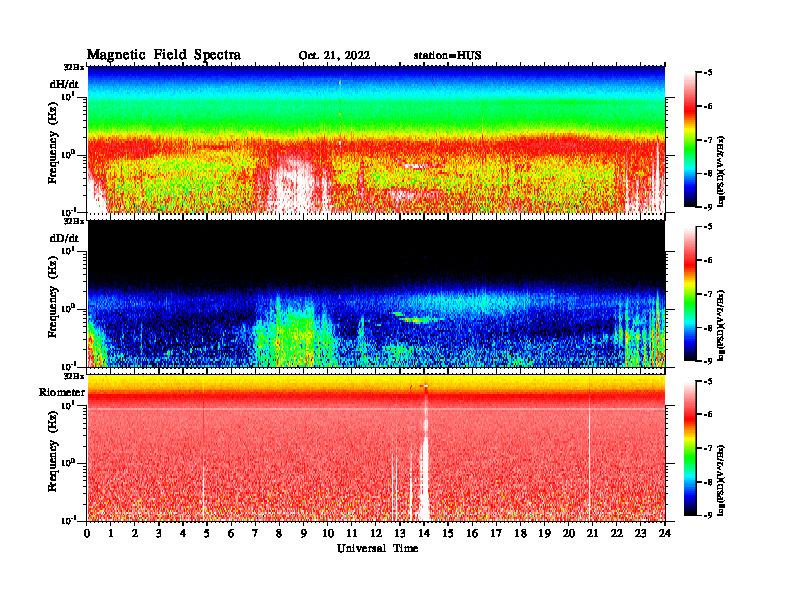Screen dimensions: 792x612
Task: Click the dH/dt spectrogram plot
Action: click(376, 139)
